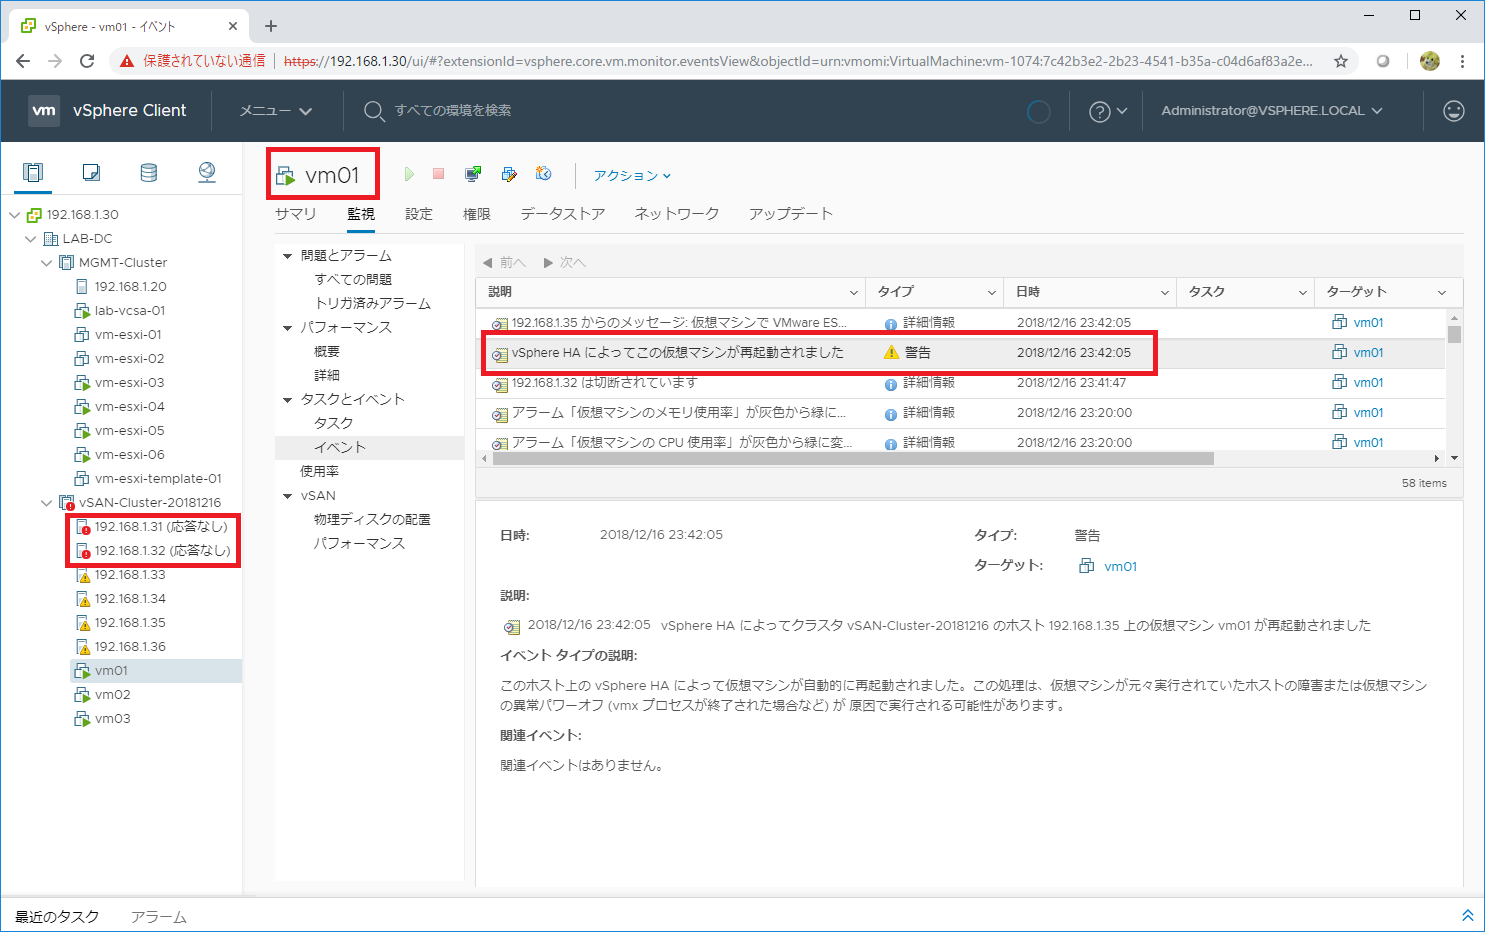Open the Networking inventory view
Viewport: 1485px width, 932px height.
click(x=207, y=172)
